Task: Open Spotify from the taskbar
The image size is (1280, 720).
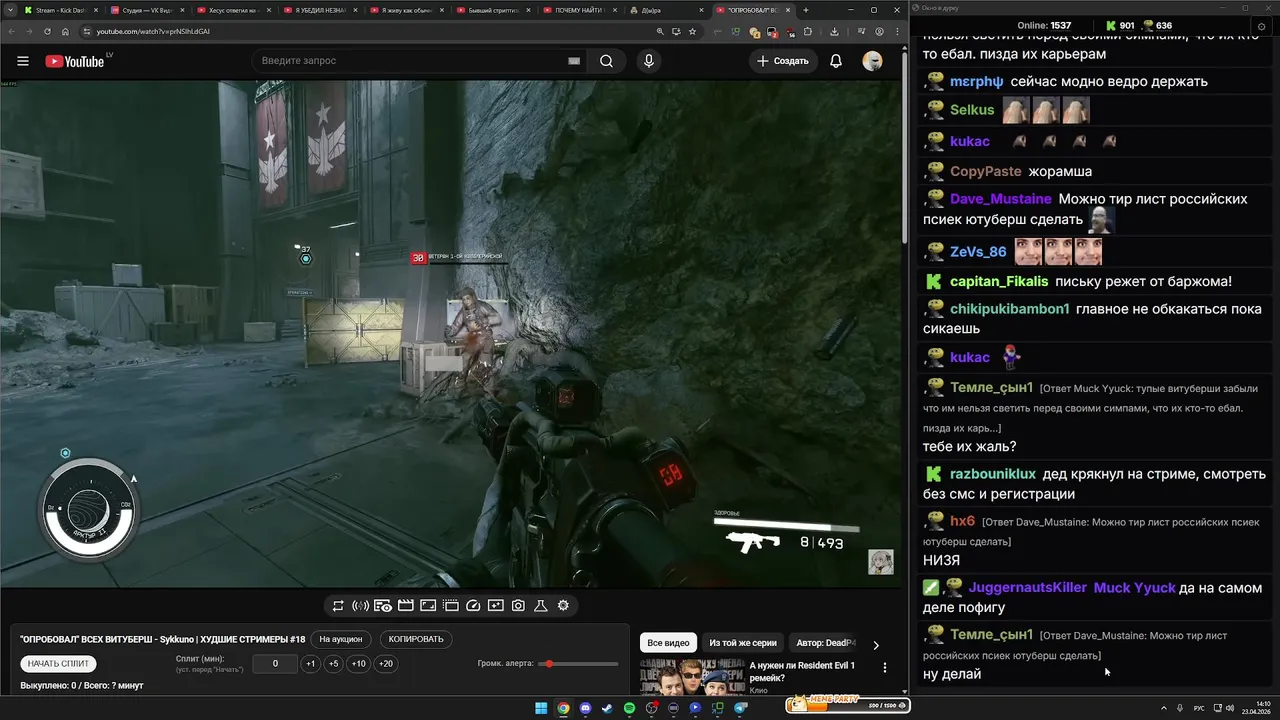Action: point(629,708)
